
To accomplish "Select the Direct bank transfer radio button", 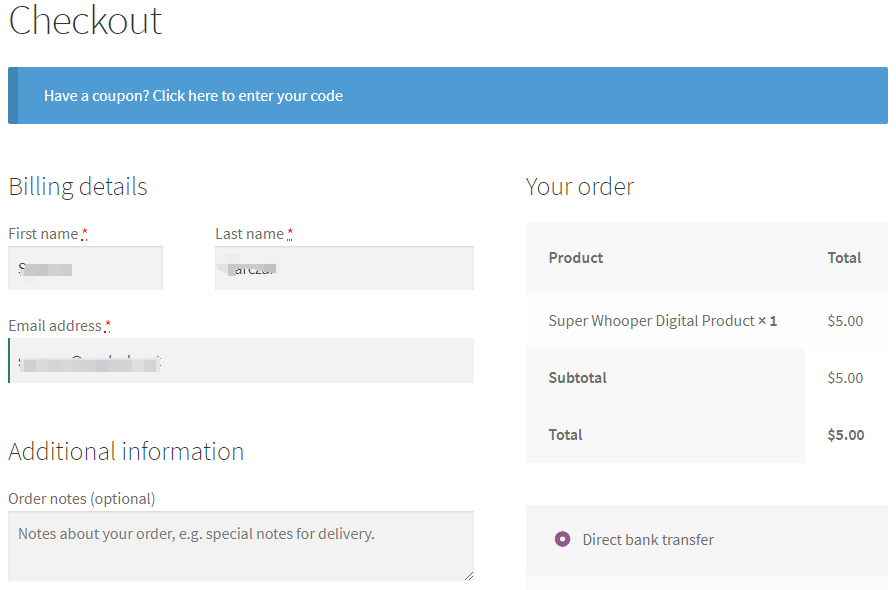I will [562, 539].
